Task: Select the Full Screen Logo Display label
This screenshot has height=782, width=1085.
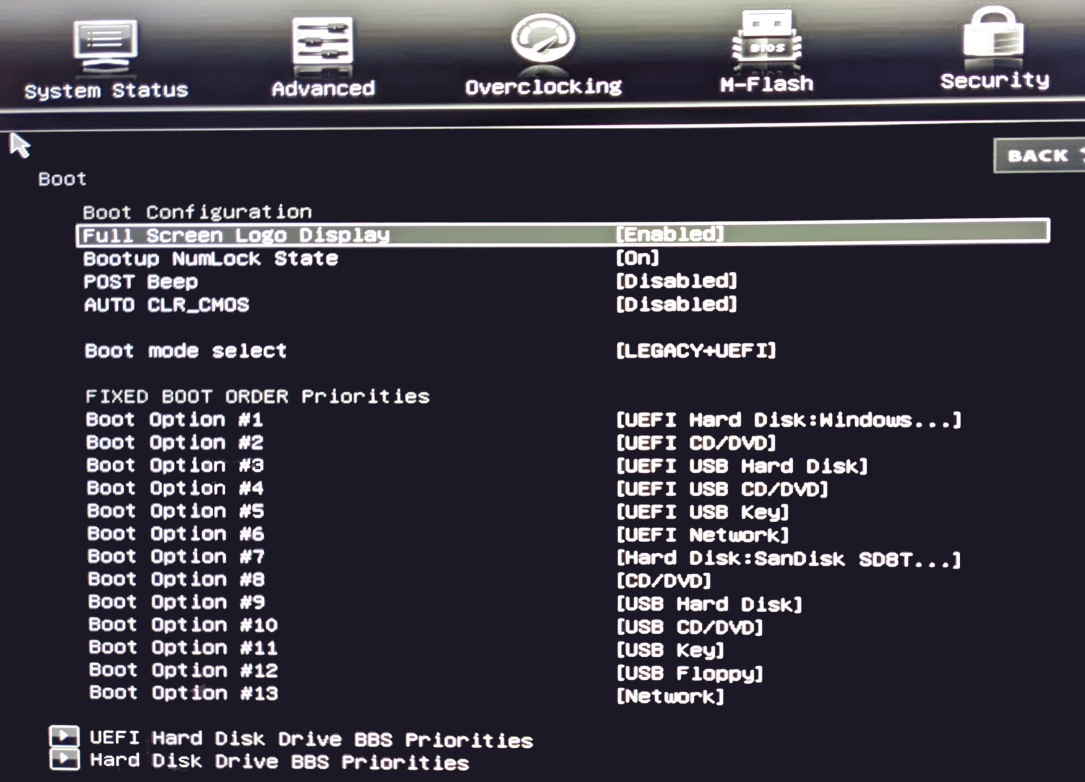Action: click(x=236, y=235)
